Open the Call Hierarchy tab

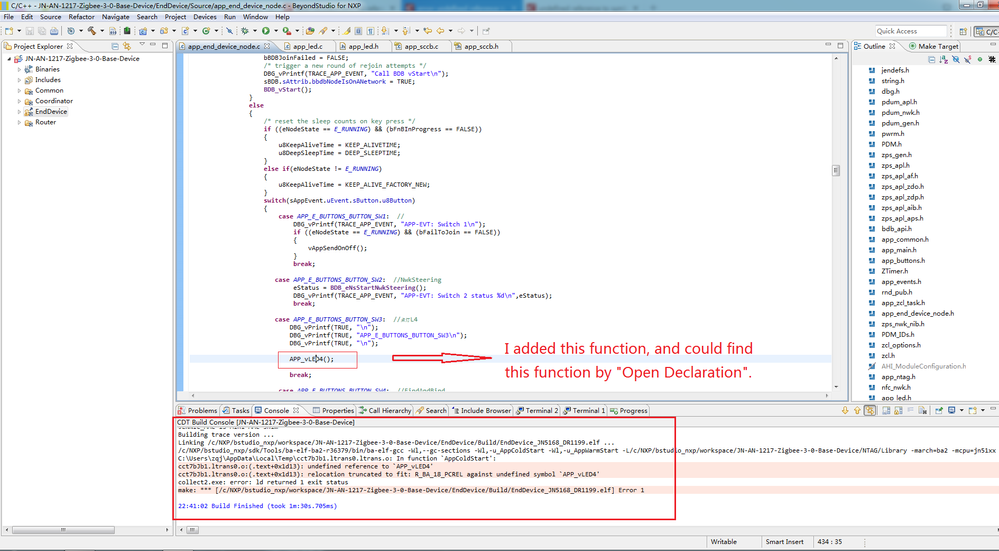tap(385, 410)
